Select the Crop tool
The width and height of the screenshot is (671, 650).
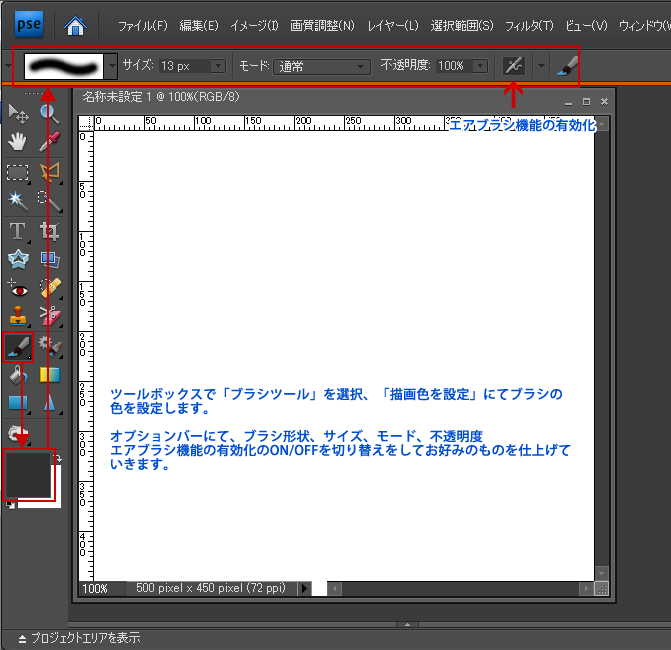click(49, 231)
